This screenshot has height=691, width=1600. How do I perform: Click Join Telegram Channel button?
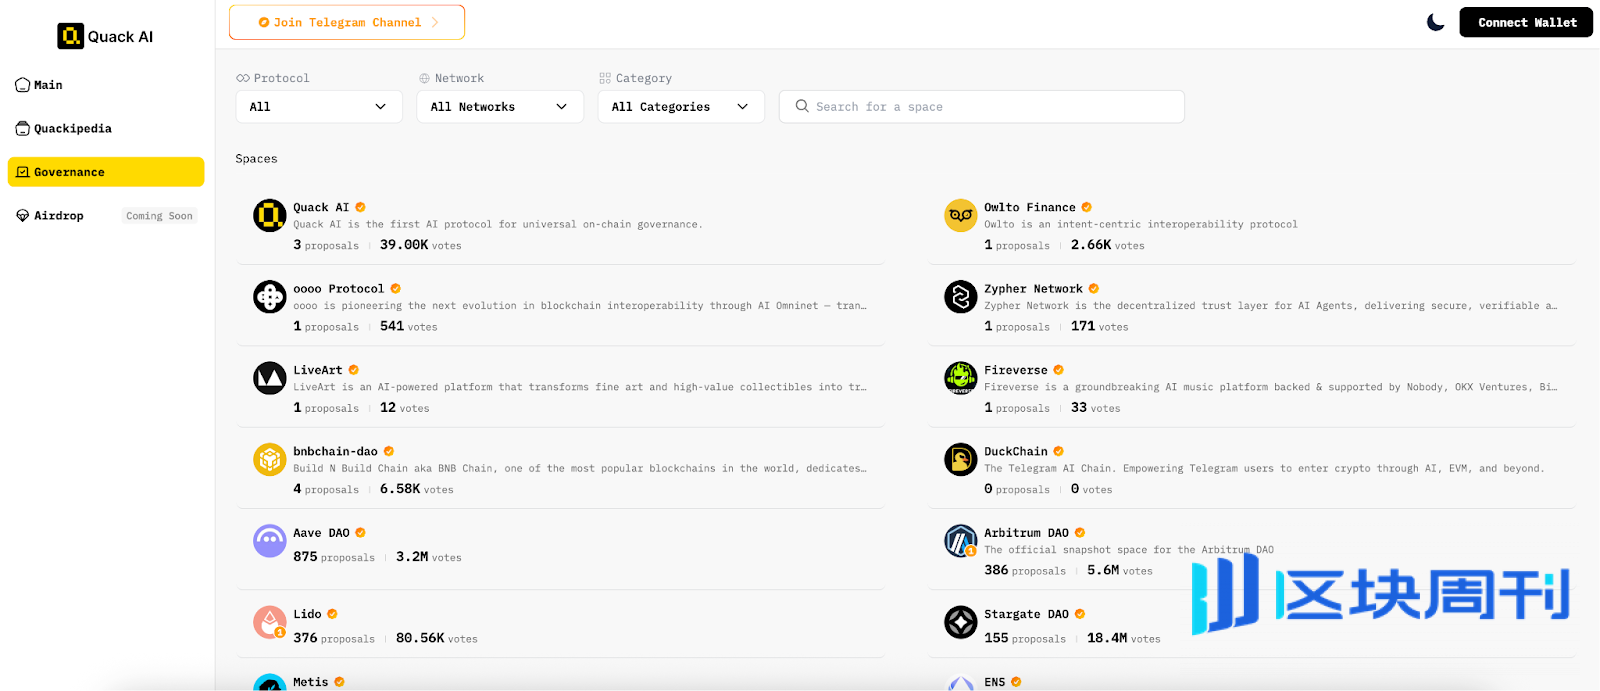pos(347,22)
